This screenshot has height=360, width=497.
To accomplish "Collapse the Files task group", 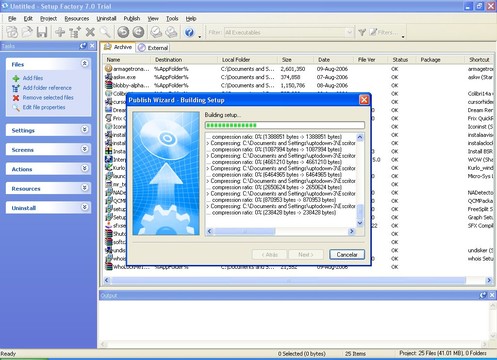I will pyautogui.click(x=85, y=63).
